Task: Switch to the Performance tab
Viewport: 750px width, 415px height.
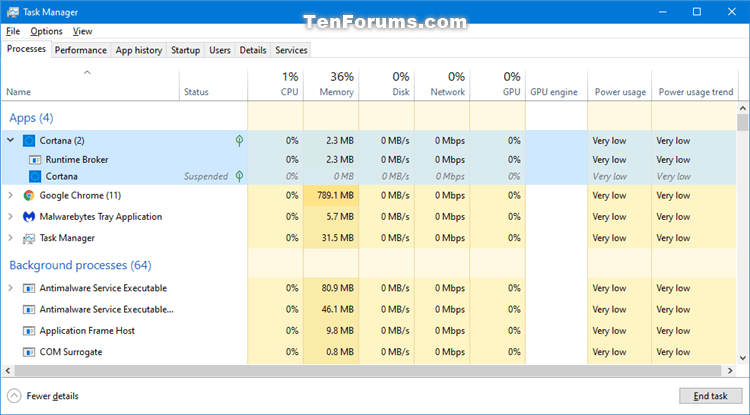Action: (80, 50)
